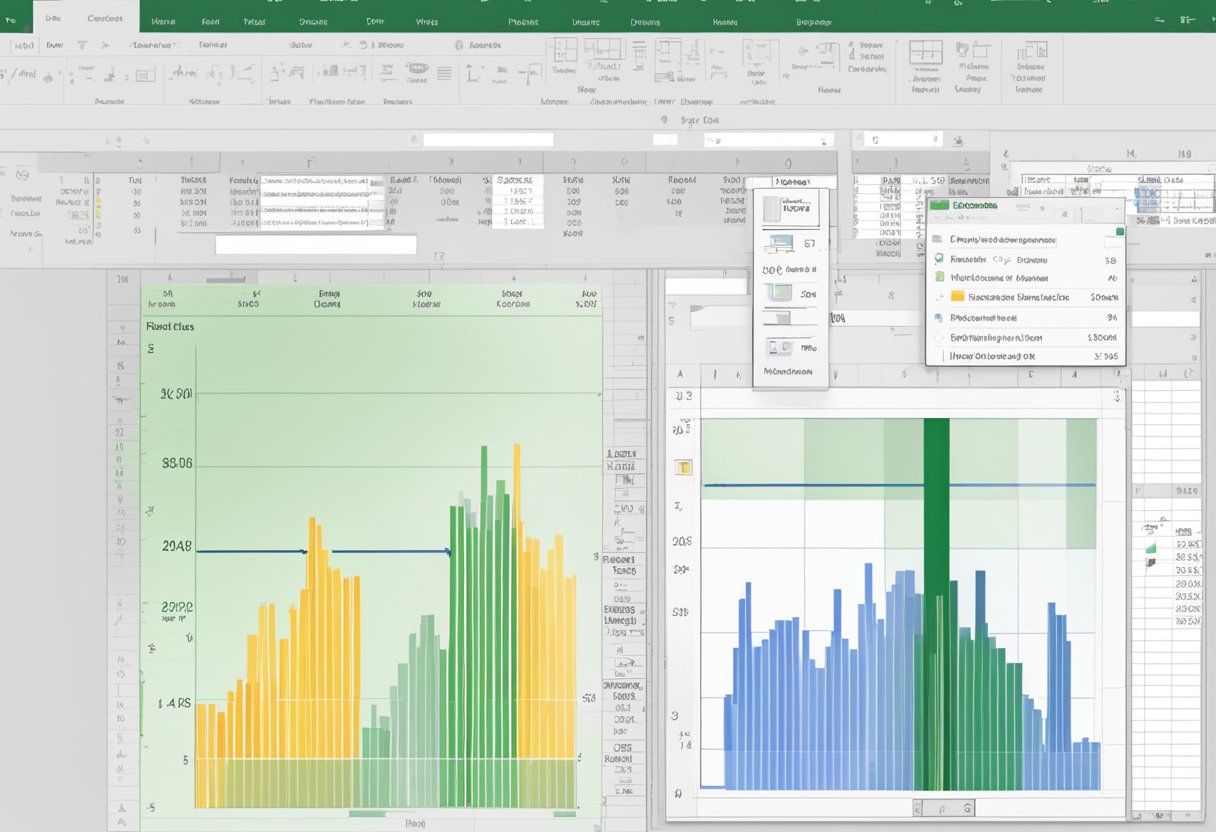Click the funnel filter icon in the ribbon's left area

point(82,44)
